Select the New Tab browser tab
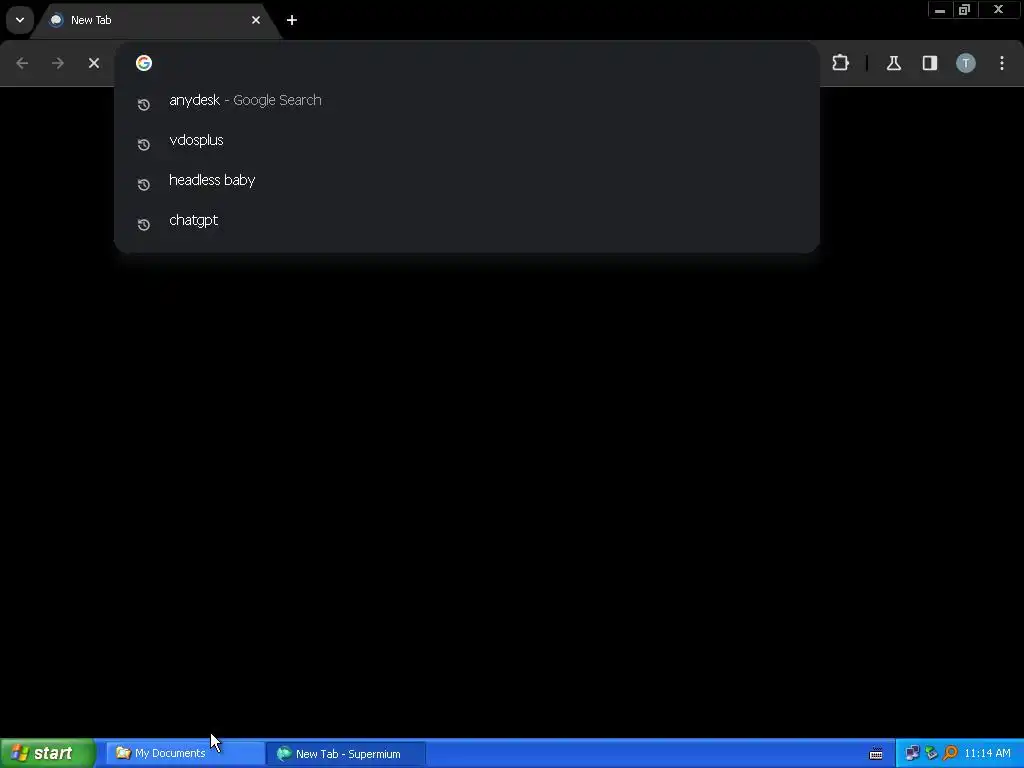Screen dimensions: 1024x768 [155, 20]
